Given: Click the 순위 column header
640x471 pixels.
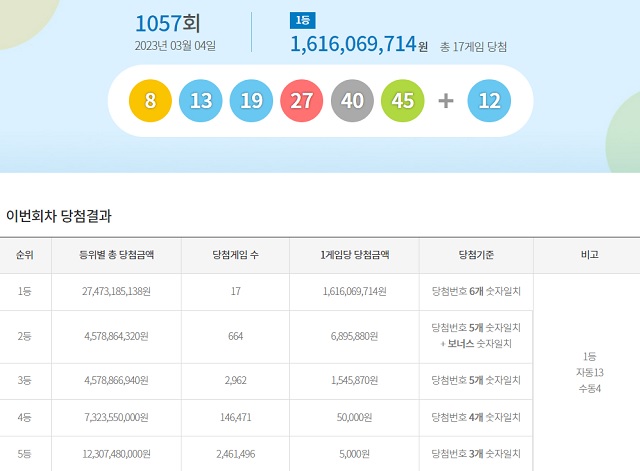Looking at the screenshot, I should point(24,255).
